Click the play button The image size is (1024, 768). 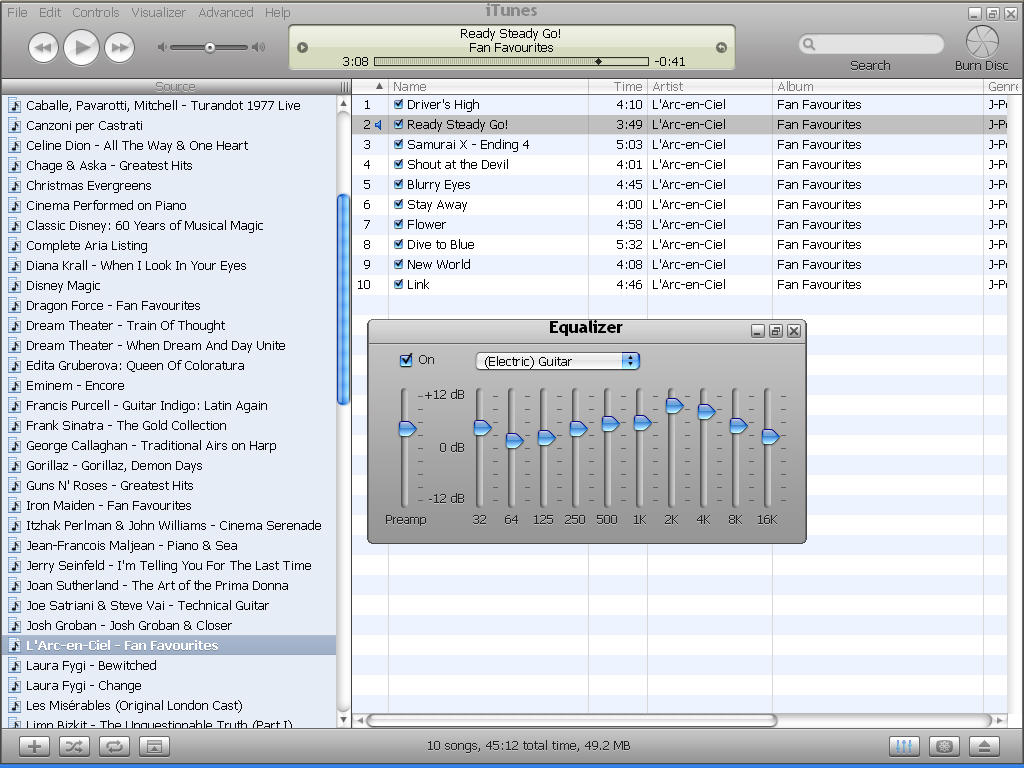(81, 47)
